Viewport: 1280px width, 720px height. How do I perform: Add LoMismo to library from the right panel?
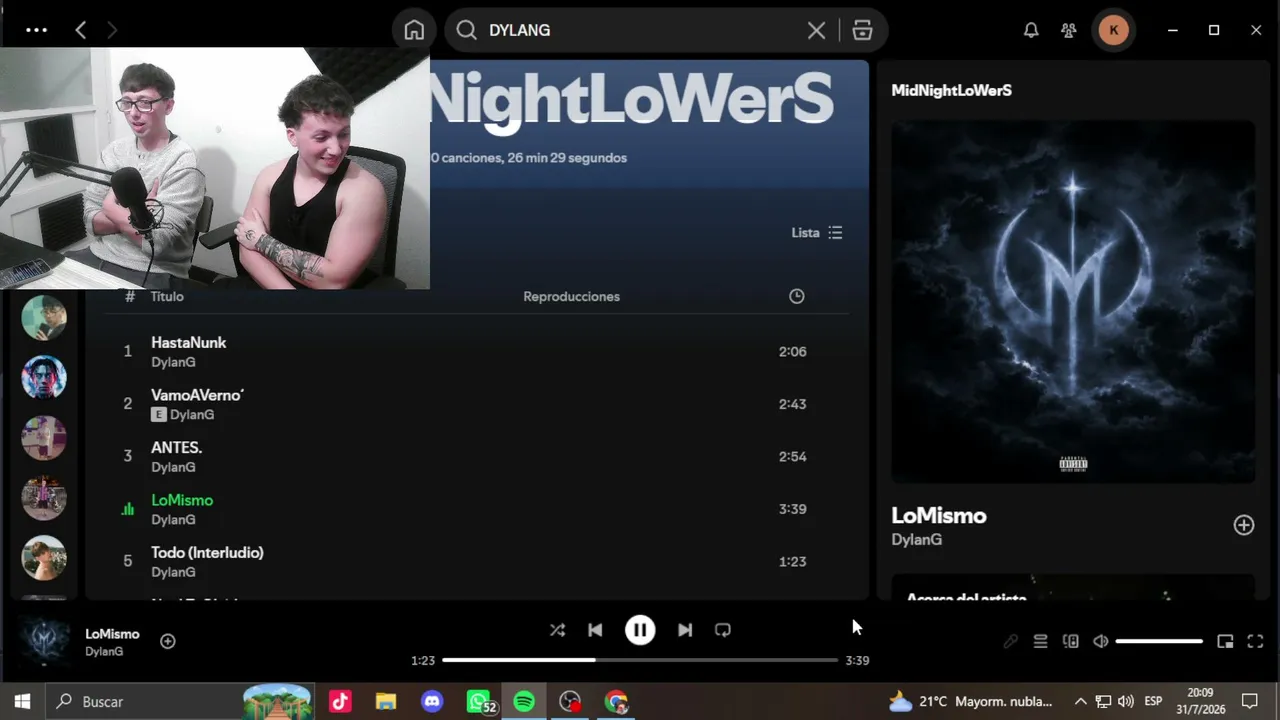point(1243,525)
